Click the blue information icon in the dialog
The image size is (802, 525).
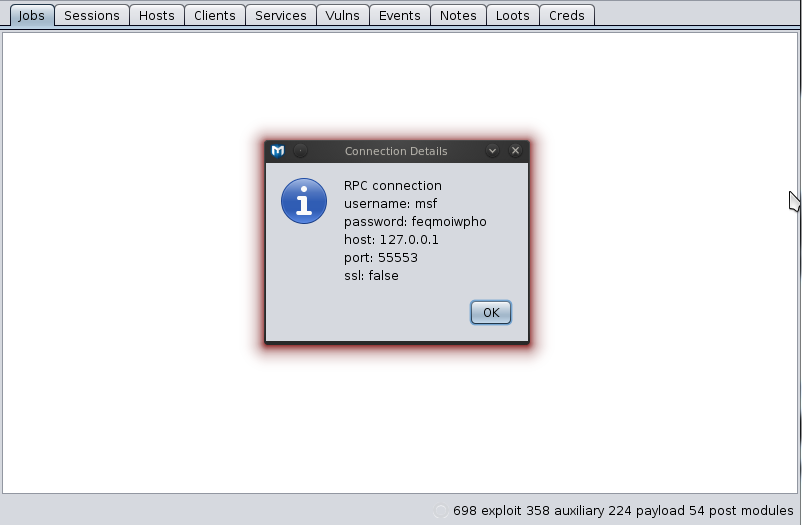click(304, 201)
